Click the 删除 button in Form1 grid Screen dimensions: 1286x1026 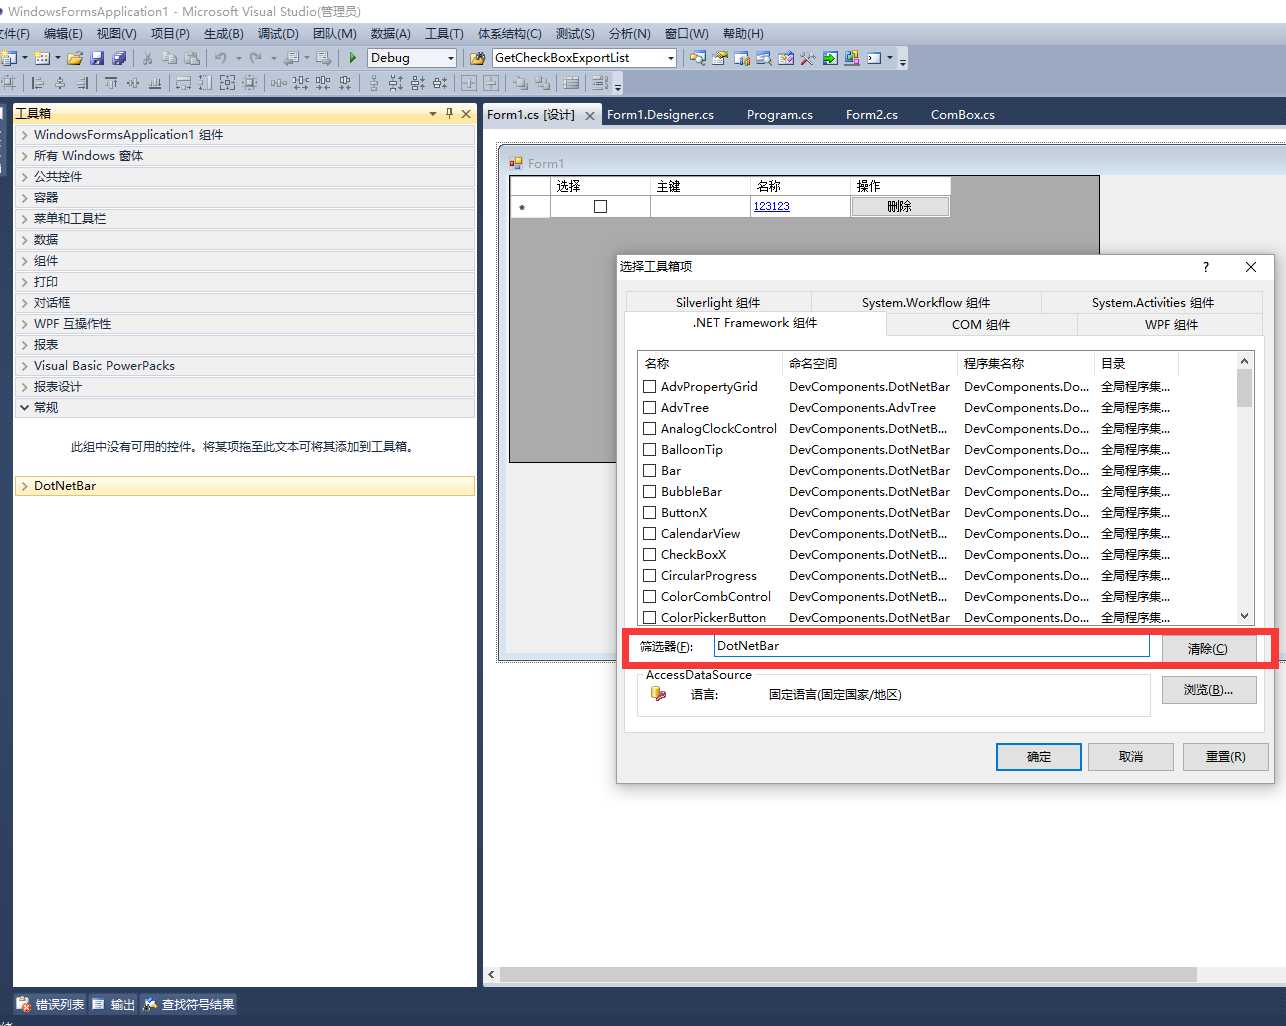point(899,206)
